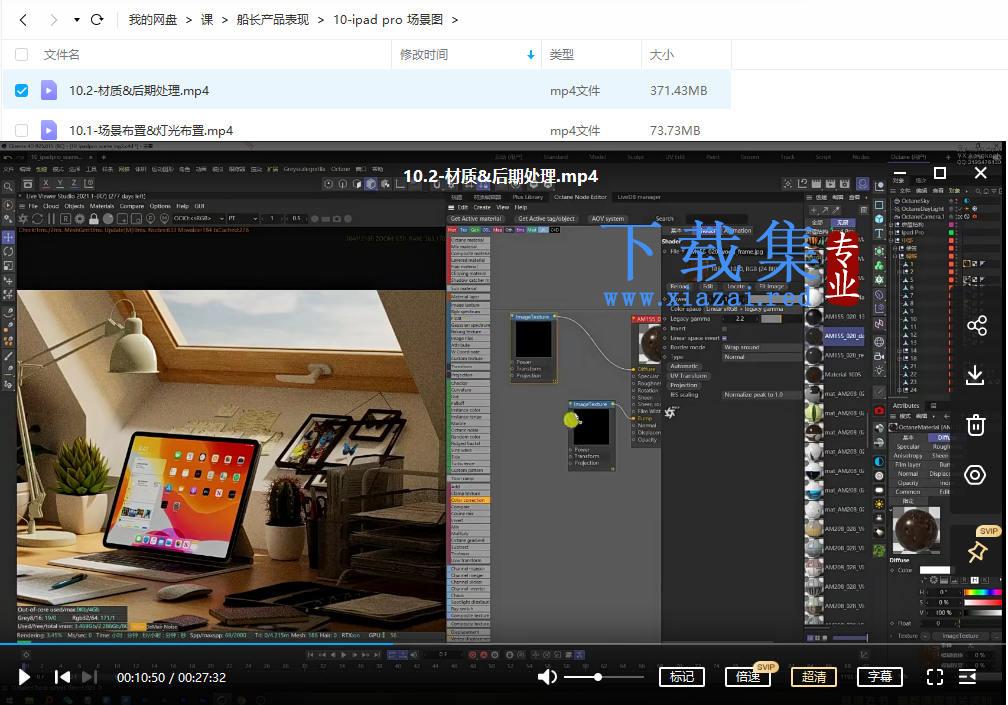Viewport: 1008px width, 705px height.
Task: Click the video icon of 10.1-场景布置&灯光布置.mp4
Action: point(49,130)
